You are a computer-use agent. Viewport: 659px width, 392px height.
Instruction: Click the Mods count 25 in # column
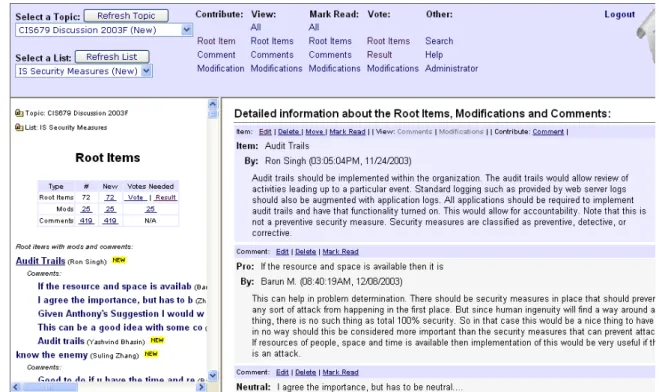86,209
